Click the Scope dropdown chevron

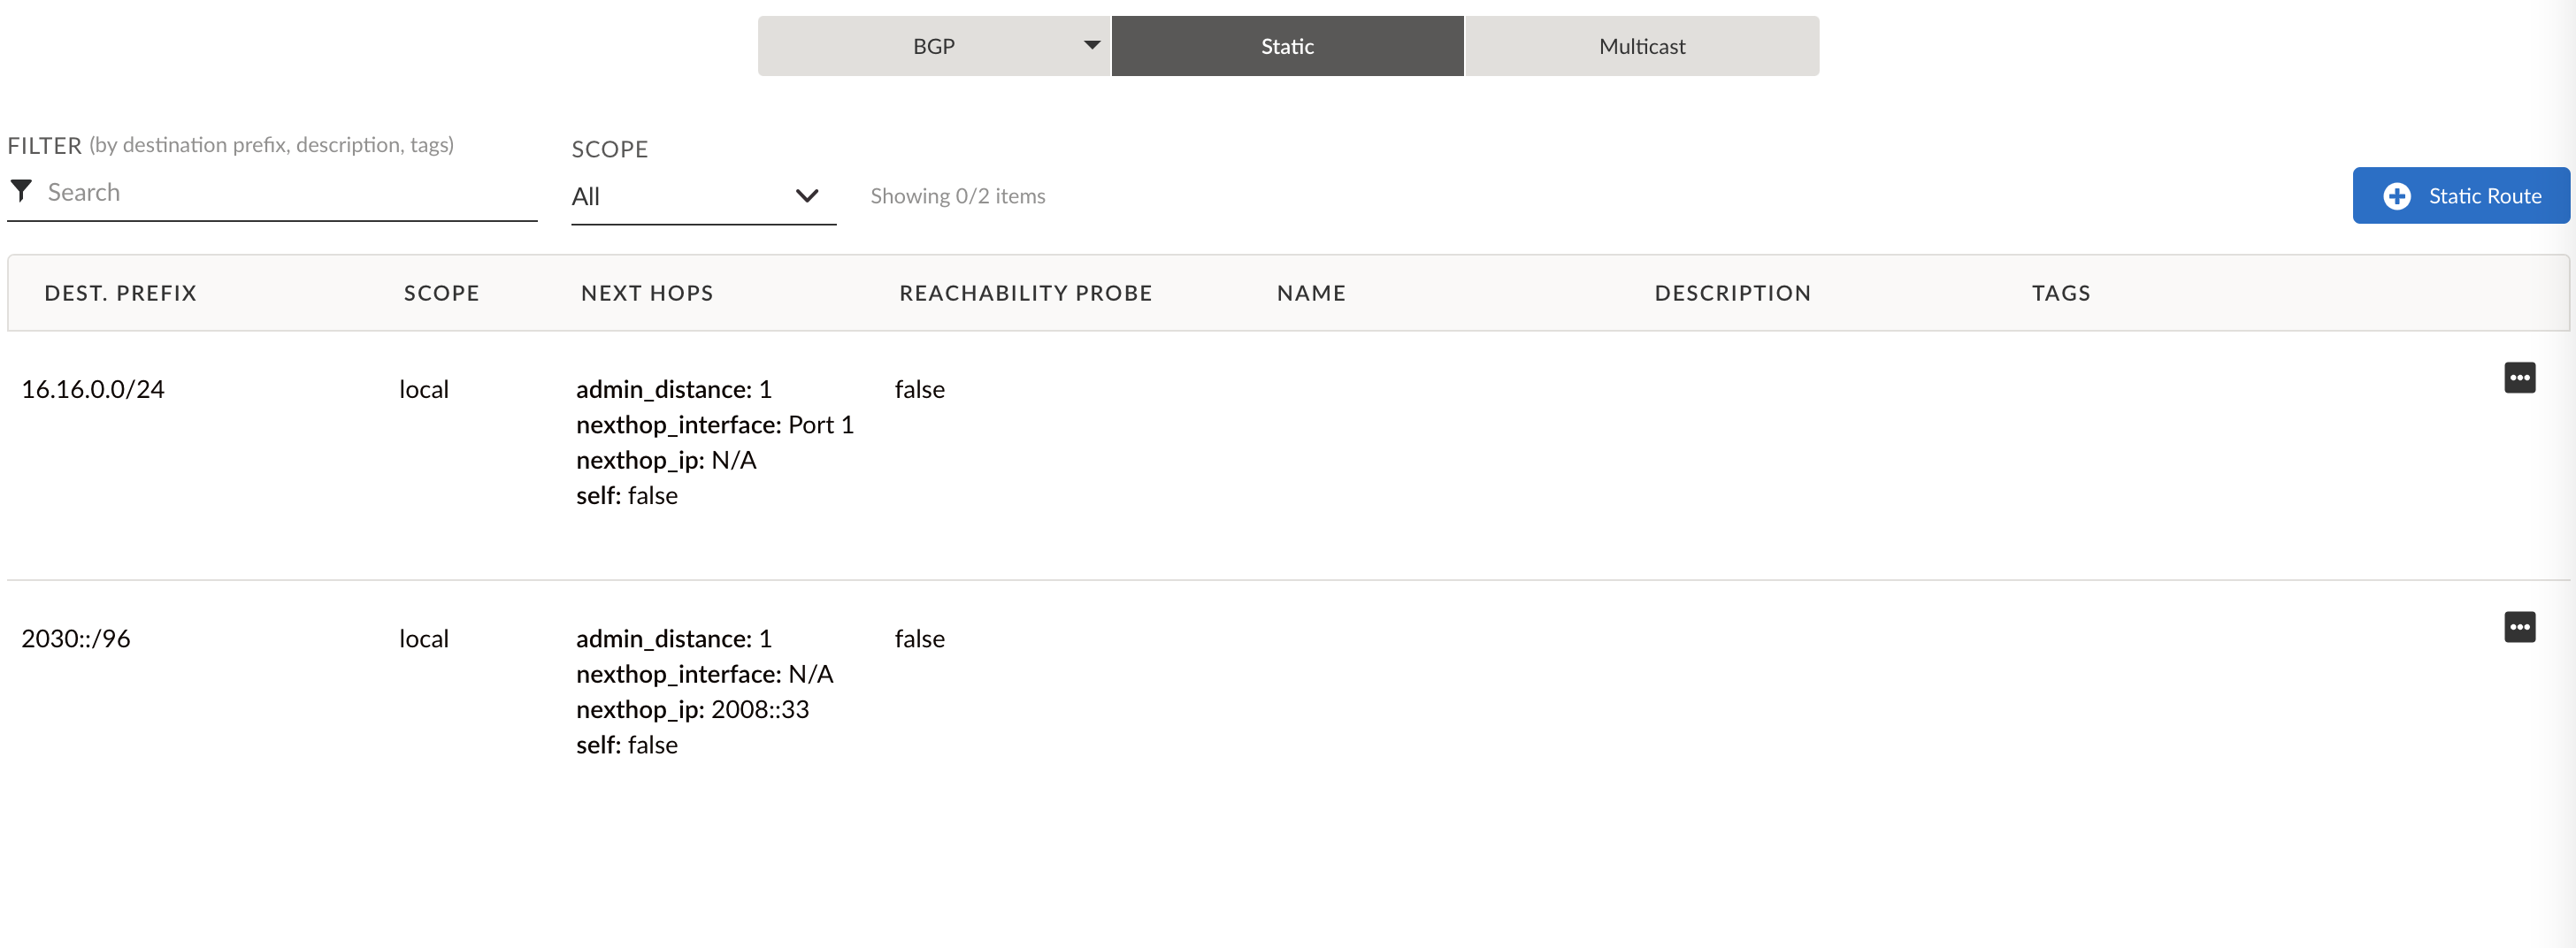pyautogui.click(x=806, y=196)
